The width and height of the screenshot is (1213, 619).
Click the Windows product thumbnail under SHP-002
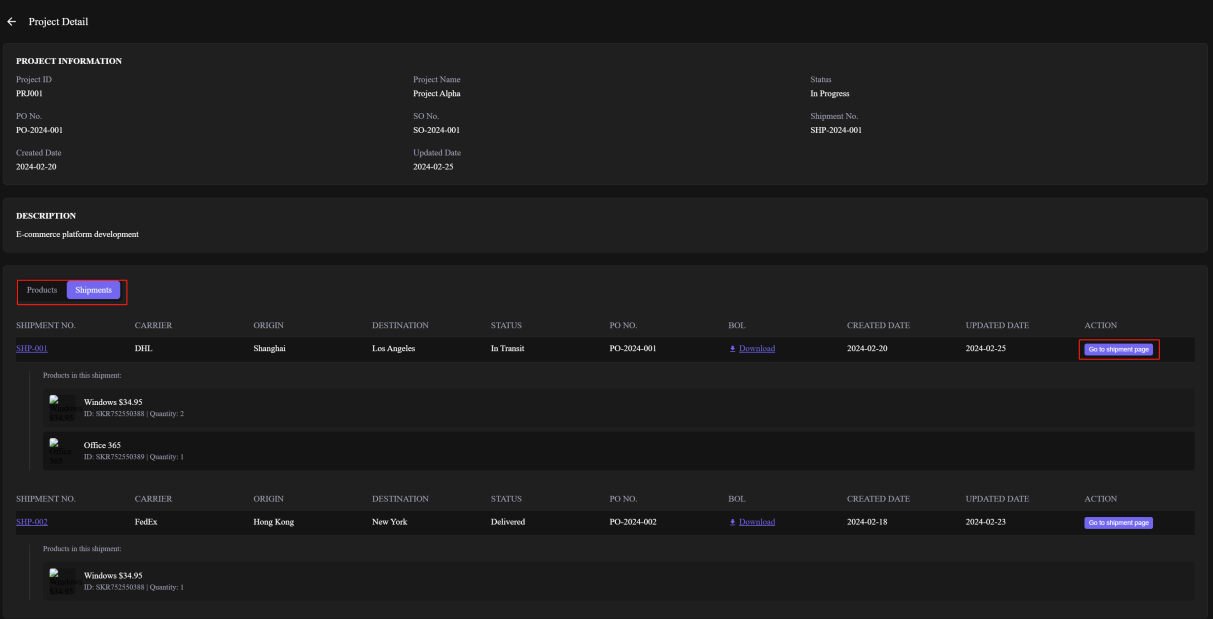click(x=62, y=580)
